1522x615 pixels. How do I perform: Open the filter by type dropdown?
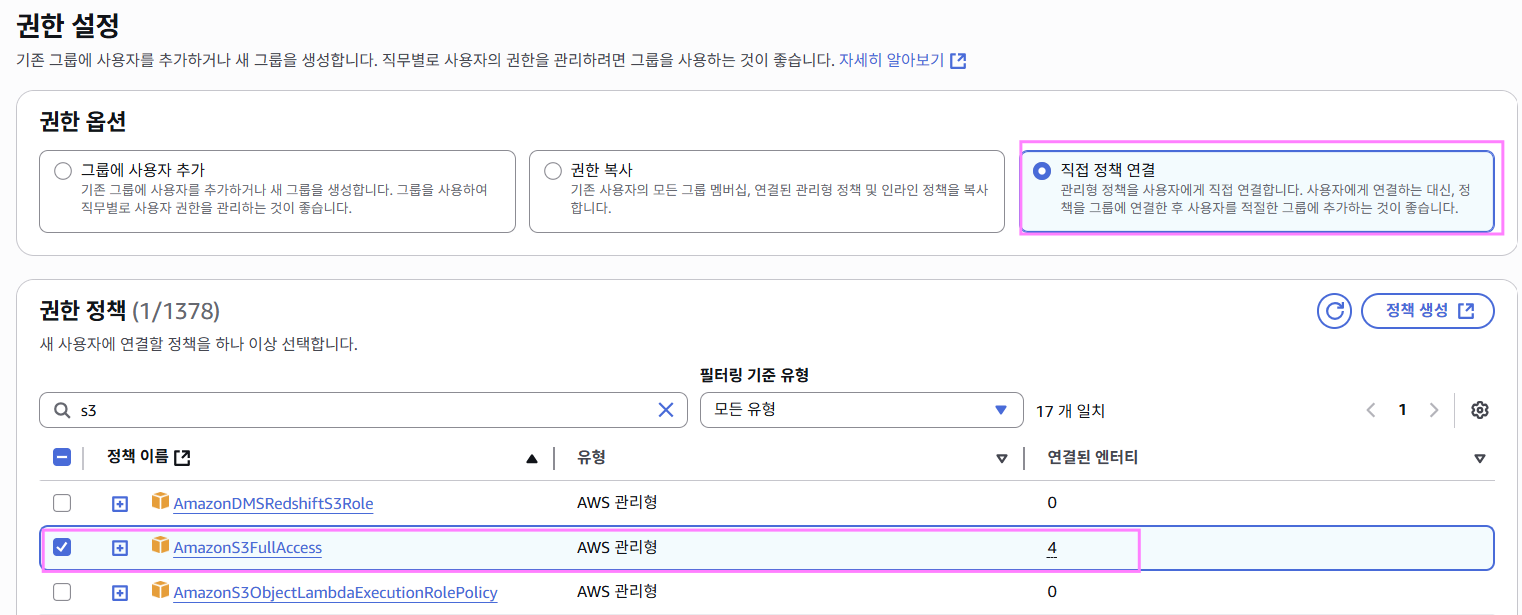coord(861,410)
